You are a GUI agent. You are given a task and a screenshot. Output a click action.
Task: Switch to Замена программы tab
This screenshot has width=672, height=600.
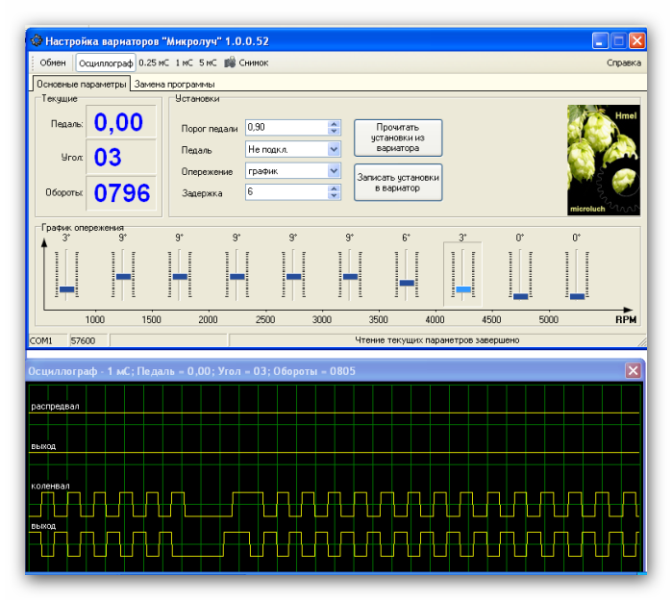174,84
